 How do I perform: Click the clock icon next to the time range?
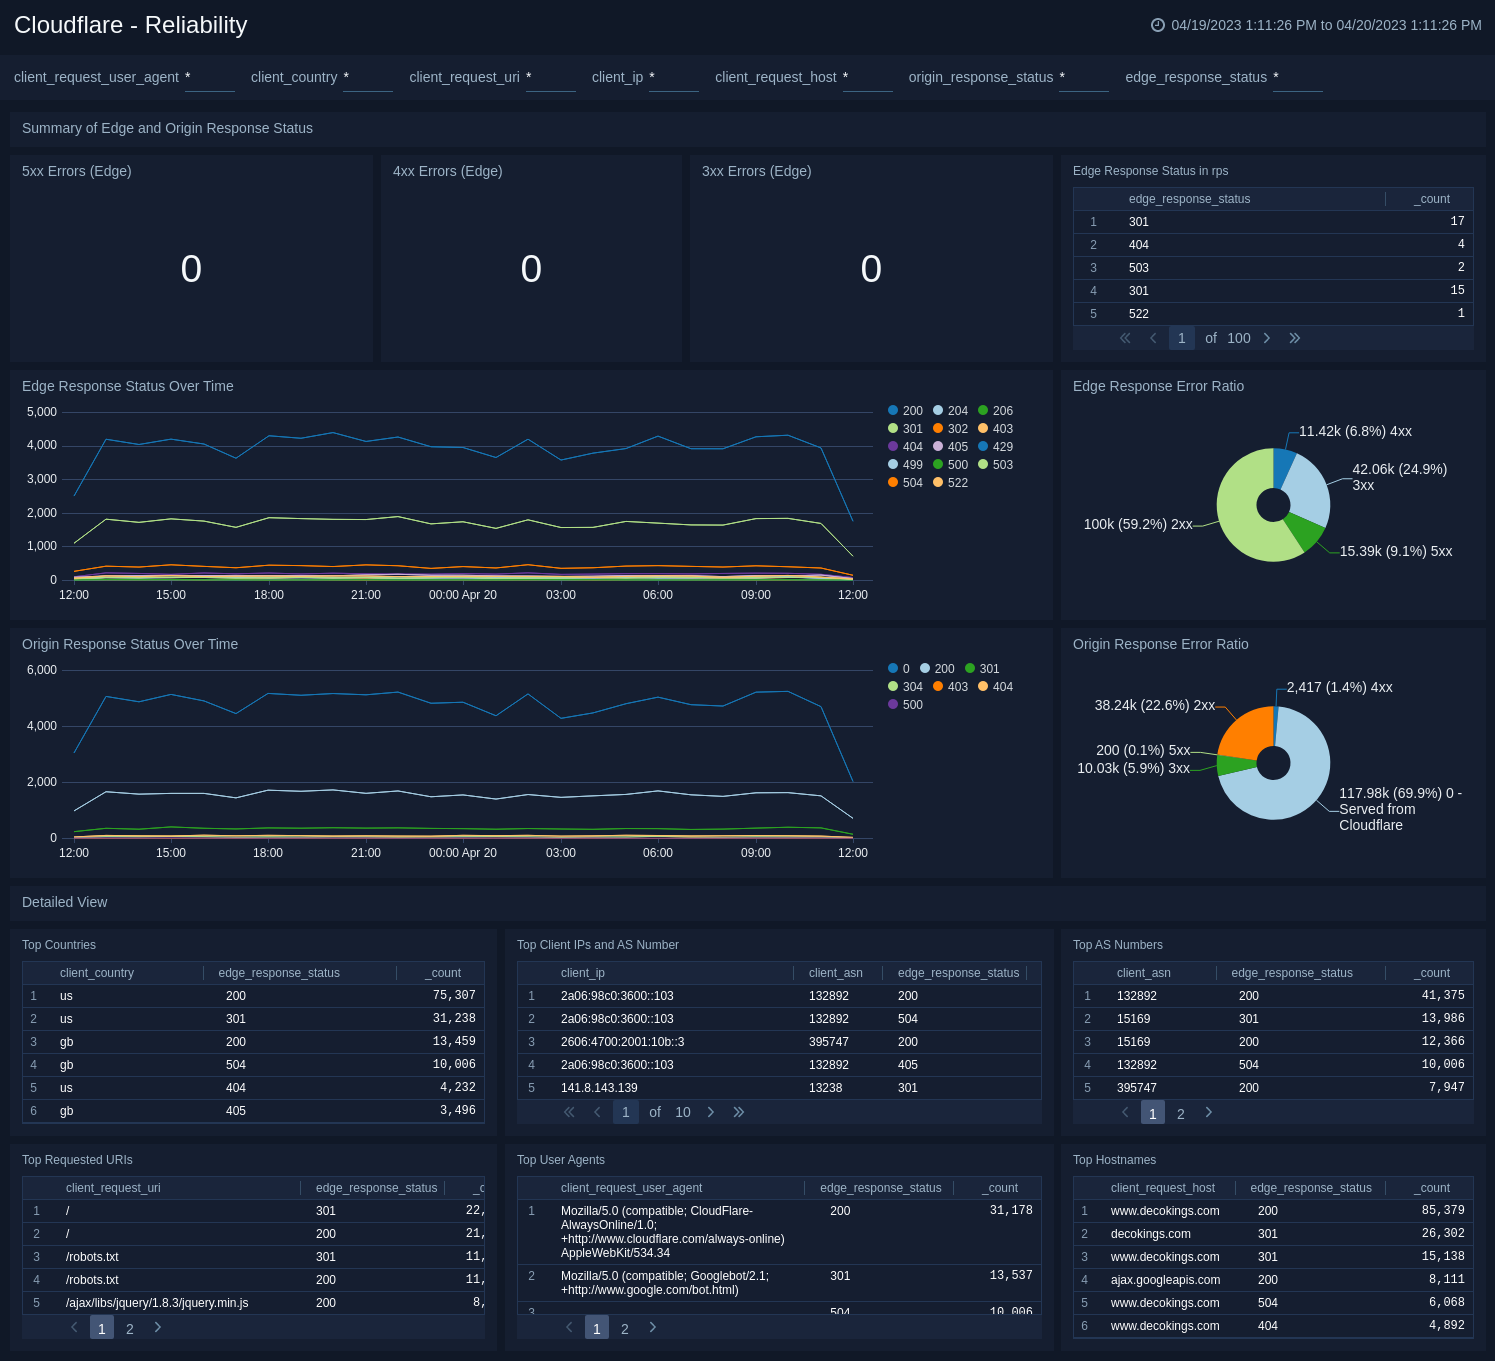tap(1157, 25)
